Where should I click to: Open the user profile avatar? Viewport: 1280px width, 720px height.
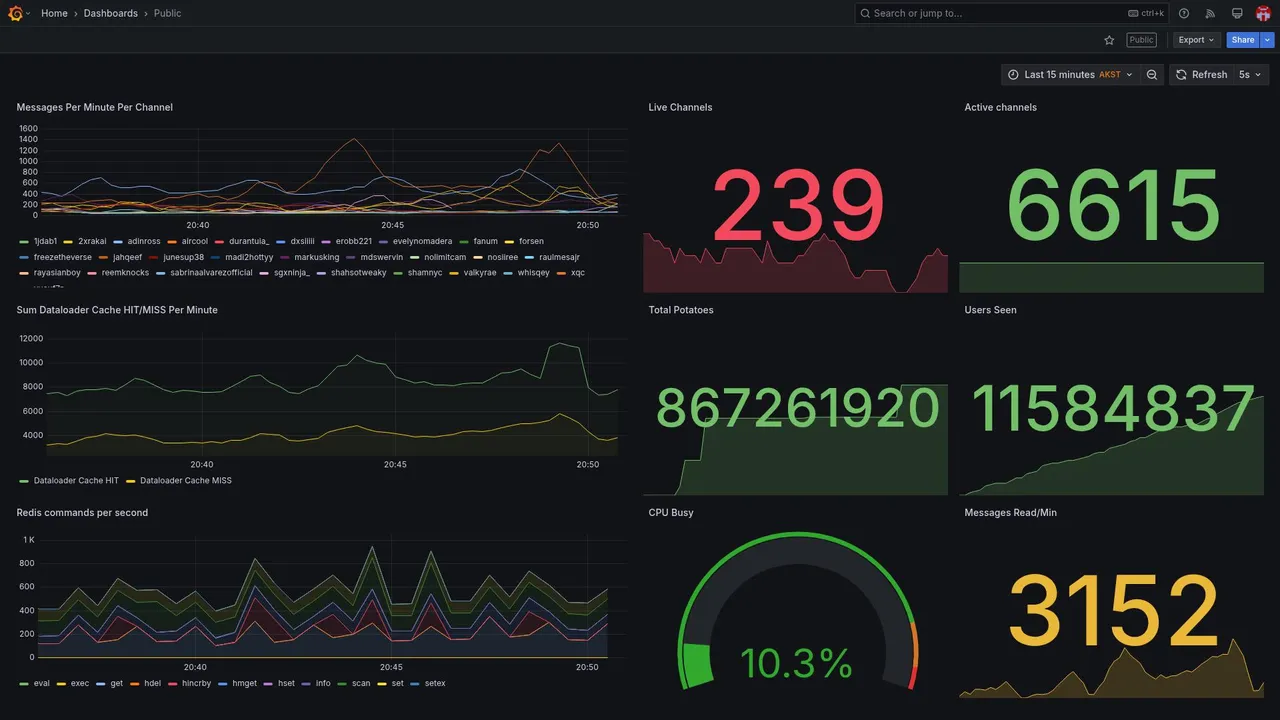(x=1263, y=13)
